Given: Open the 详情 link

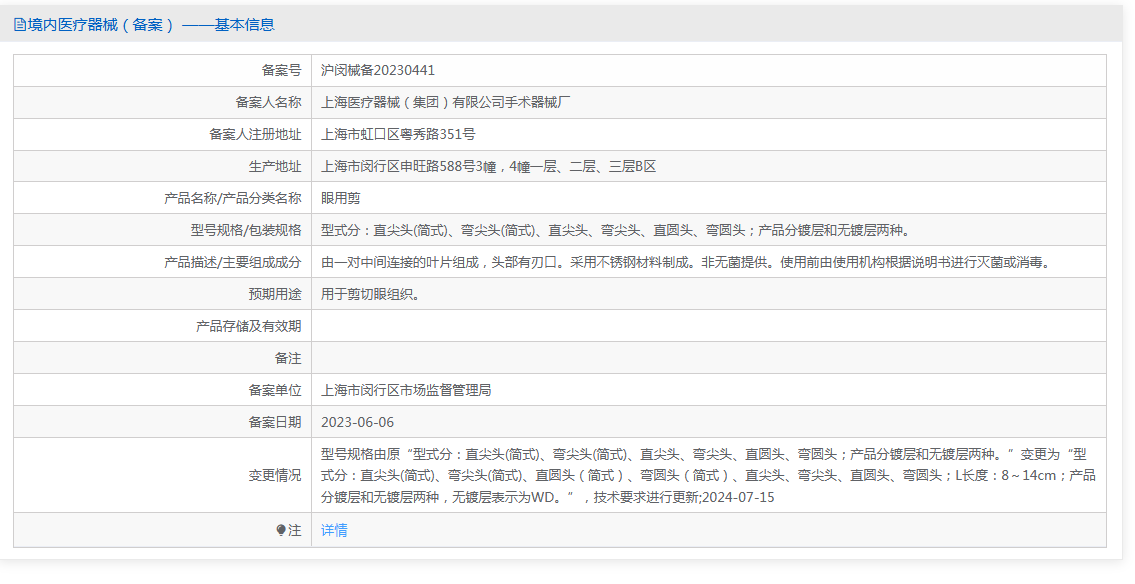Looking at the screenshot, I should click(x=334, y=530).
